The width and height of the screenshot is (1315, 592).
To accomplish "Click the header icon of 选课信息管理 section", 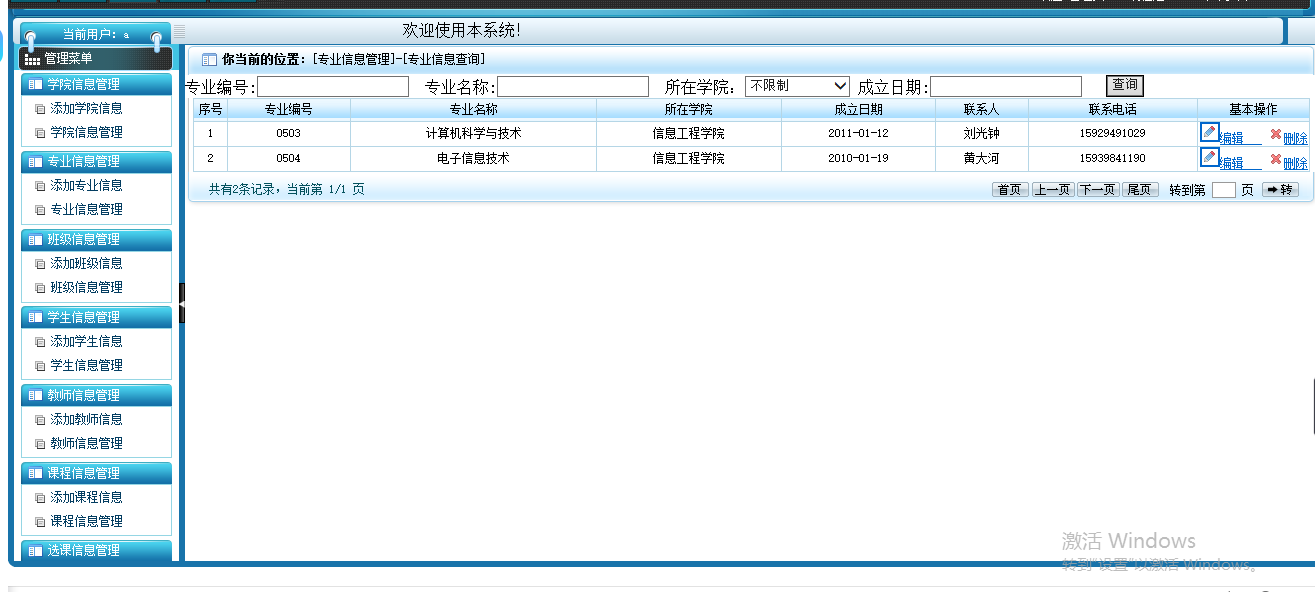I will 36,551.
